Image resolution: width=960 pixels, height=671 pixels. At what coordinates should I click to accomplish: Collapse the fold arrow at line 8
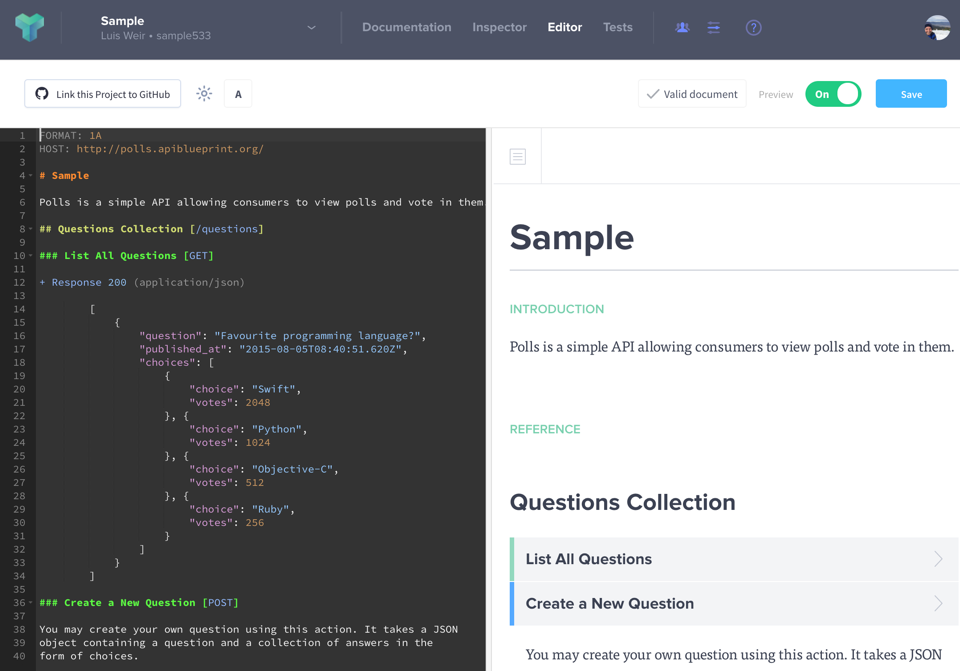31,229
